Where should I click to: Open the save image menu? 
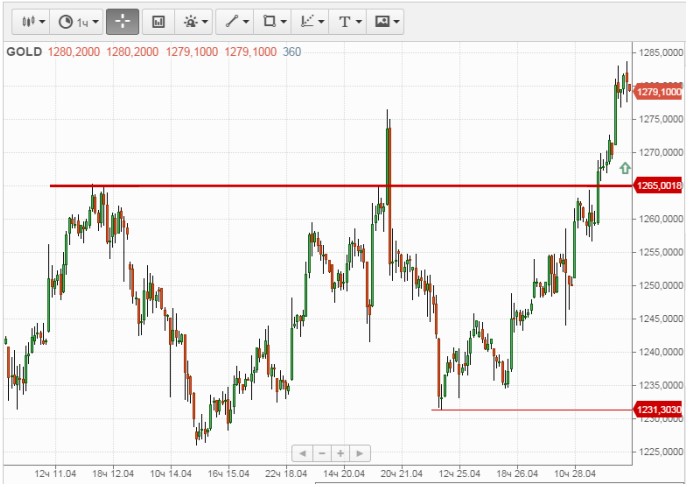[385, 22]
